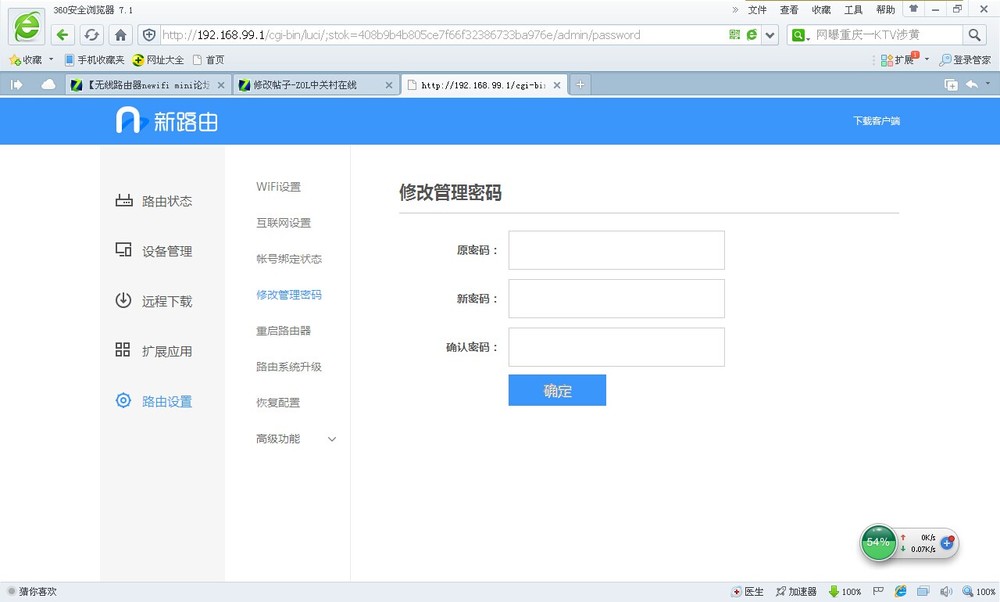This screenshot has width=1000, height=602.
Task: Click the skin shirt icon in title bar
Action: click(x=914, y=9)
